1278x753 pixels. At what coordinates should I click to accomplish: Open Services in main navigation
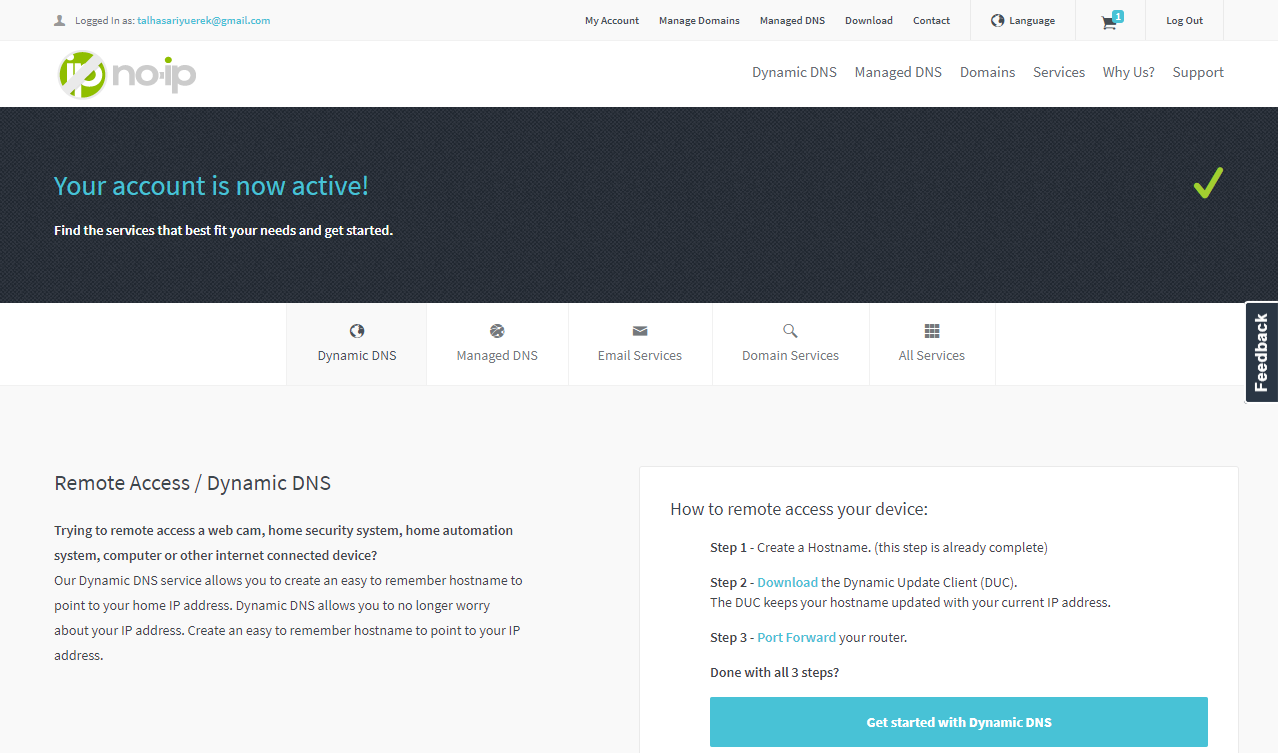tap(1059, 72)
